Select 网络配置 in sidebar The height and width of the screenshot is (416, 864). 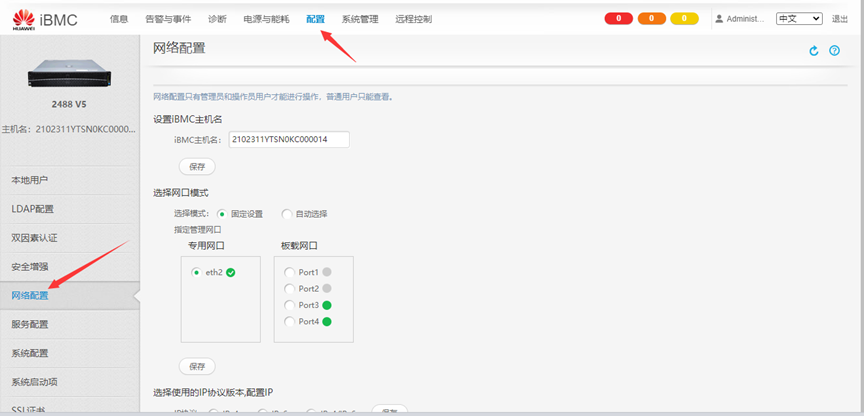click(x=70, y=296)
